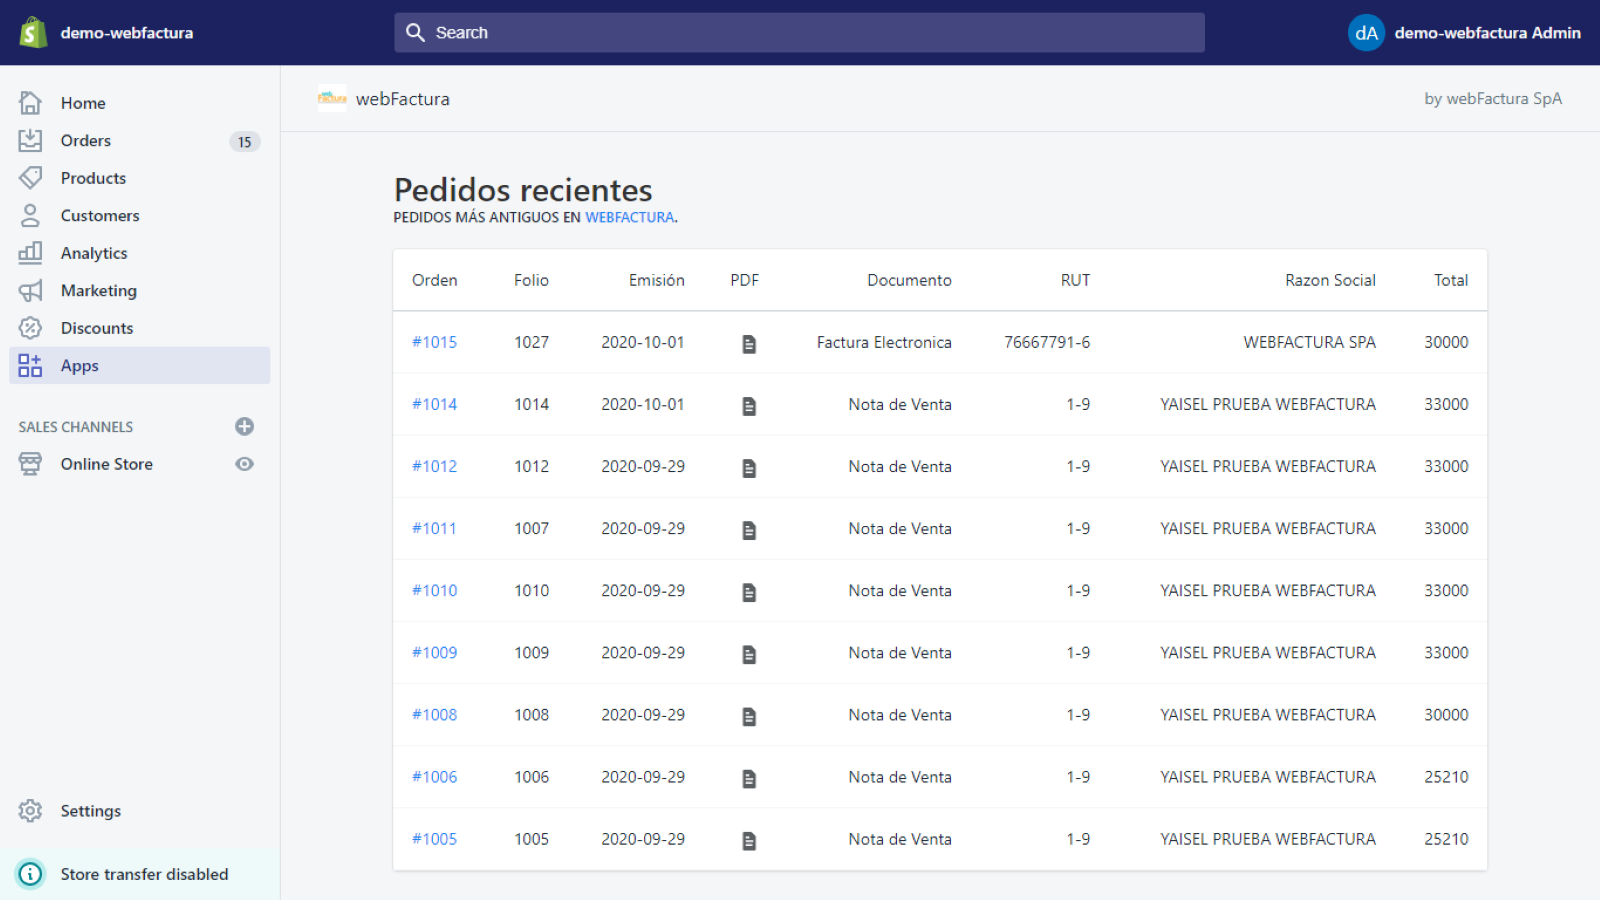The image size is (1600, 900).
Task: Open order link #1008
Action: tap(434, 714)
